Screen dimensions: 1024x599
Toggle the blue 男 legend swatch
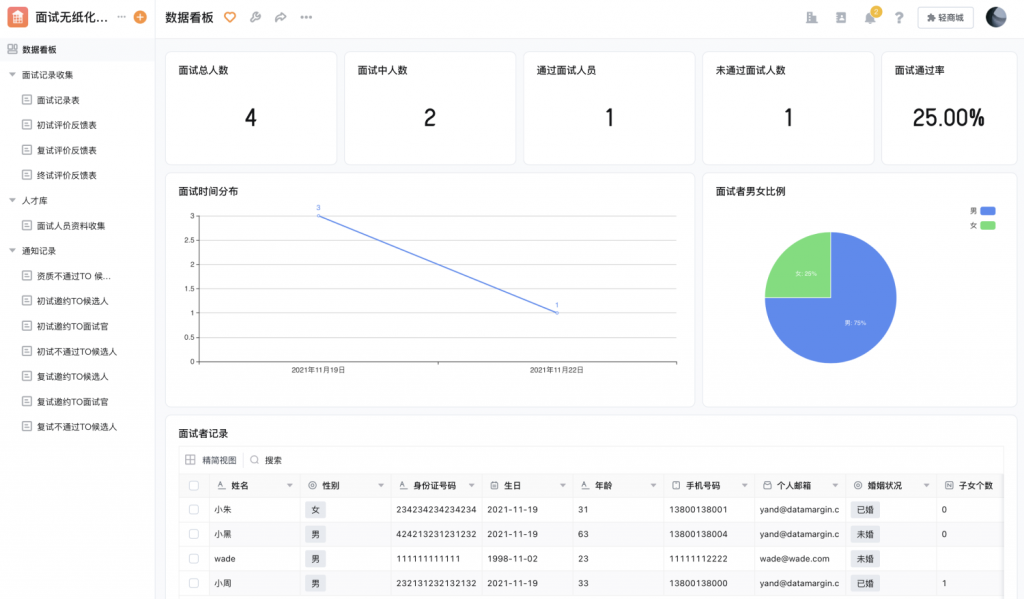coord(988,211)
